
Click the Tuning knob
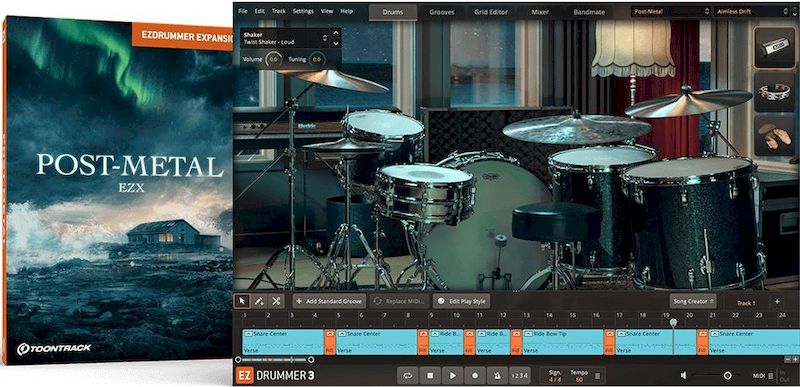click(317, 59)
